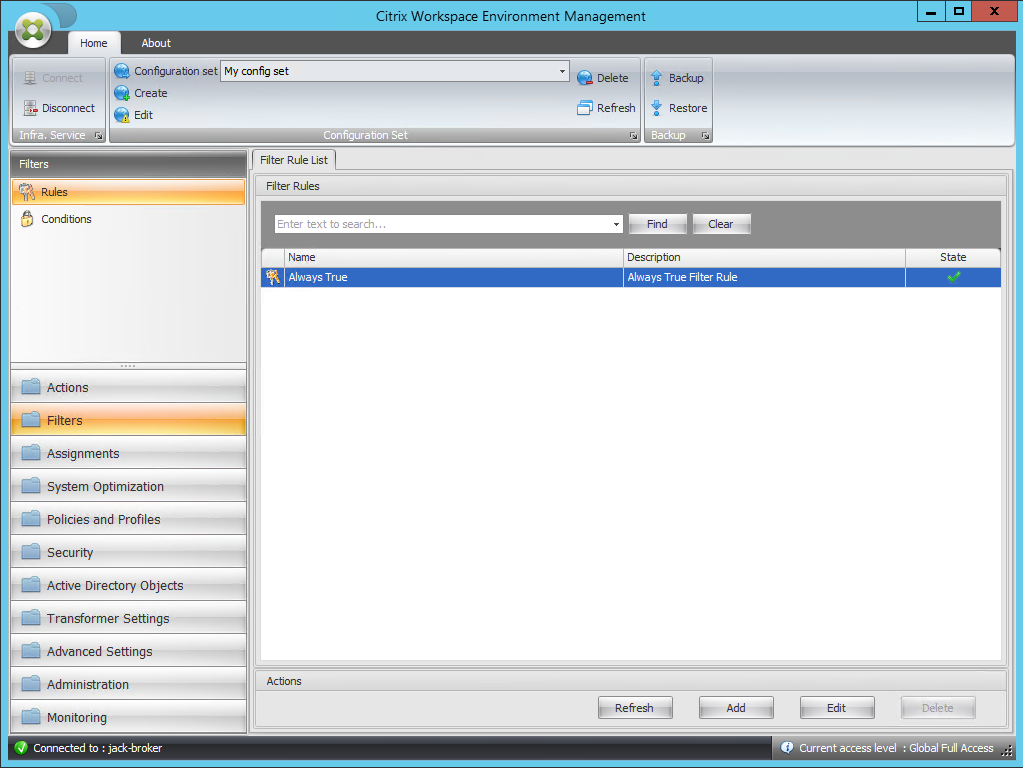Switch to the About tab
Screen dimensions: 1023x768
pyautogui.click(x=155, y=43)
